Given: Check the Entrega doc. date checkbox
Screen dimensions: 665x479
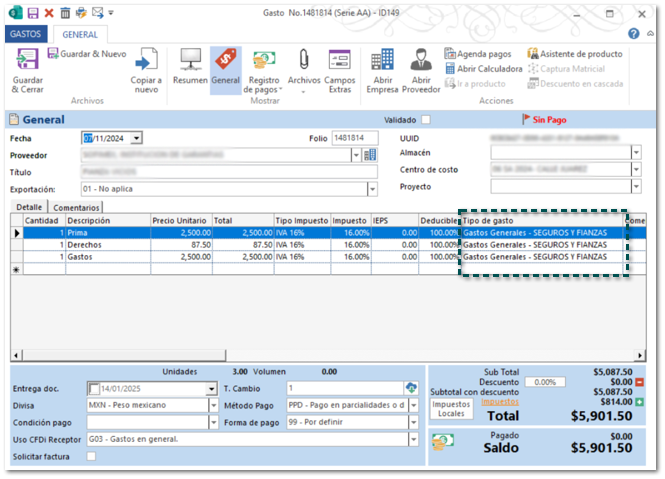Looking at the screenshot, I should click(94, 388).
